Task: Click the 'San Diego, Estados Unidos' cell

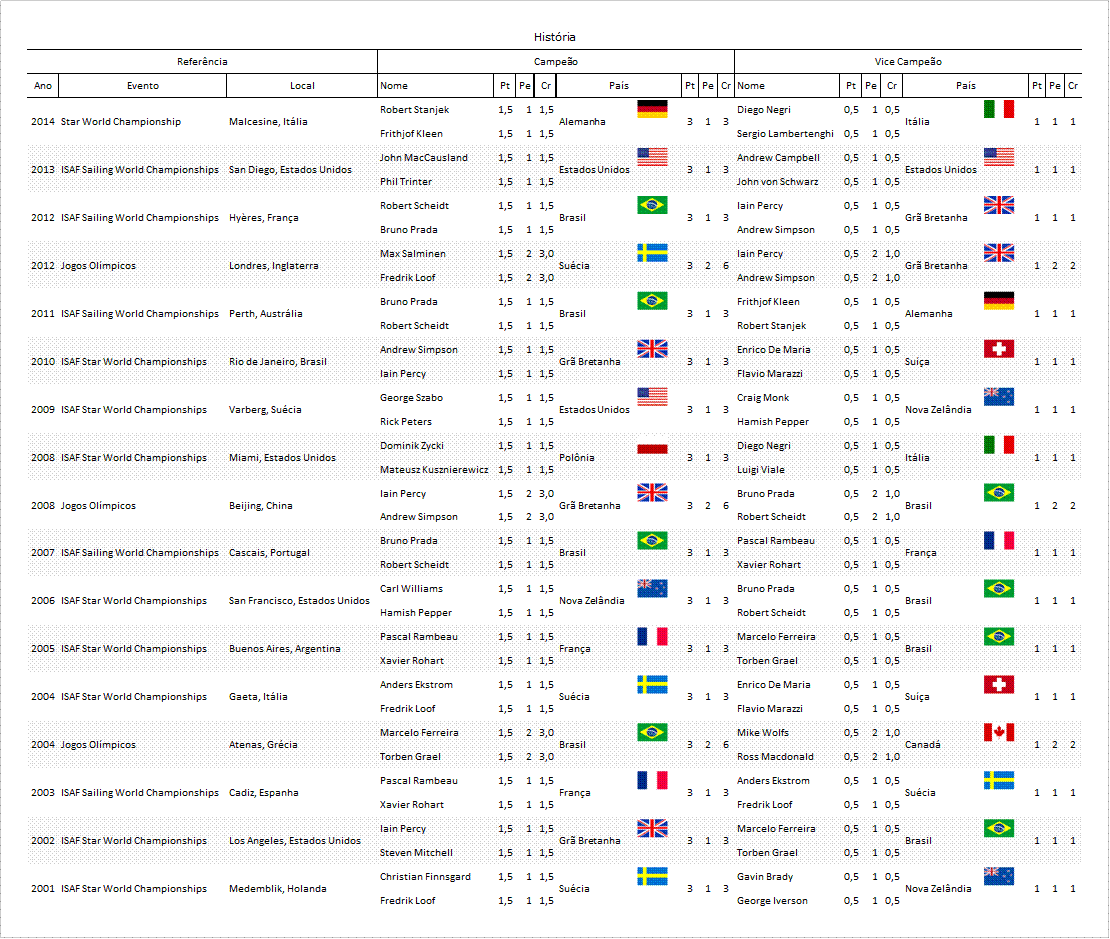Action: pyautogui.click(x=290, y=170)
